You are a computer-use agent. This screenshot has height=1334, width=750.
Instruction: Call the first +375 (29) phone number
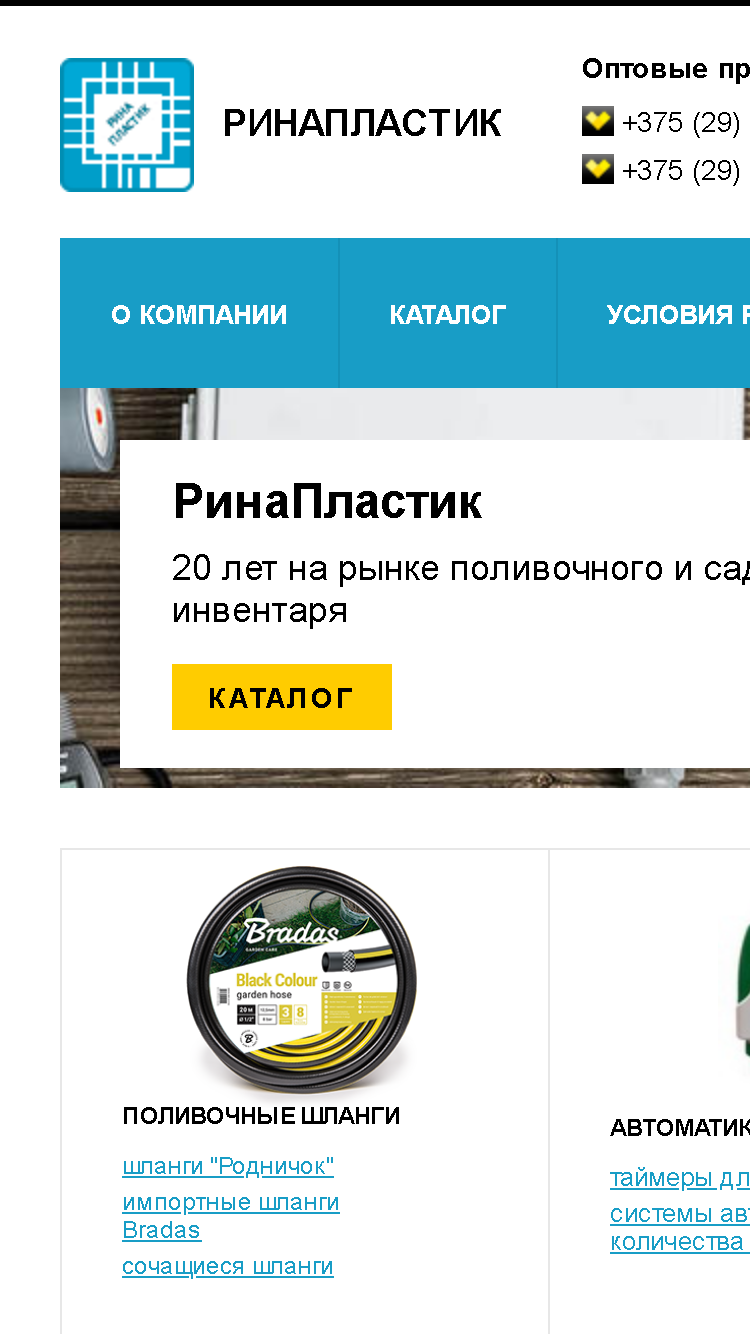point(681,122)
